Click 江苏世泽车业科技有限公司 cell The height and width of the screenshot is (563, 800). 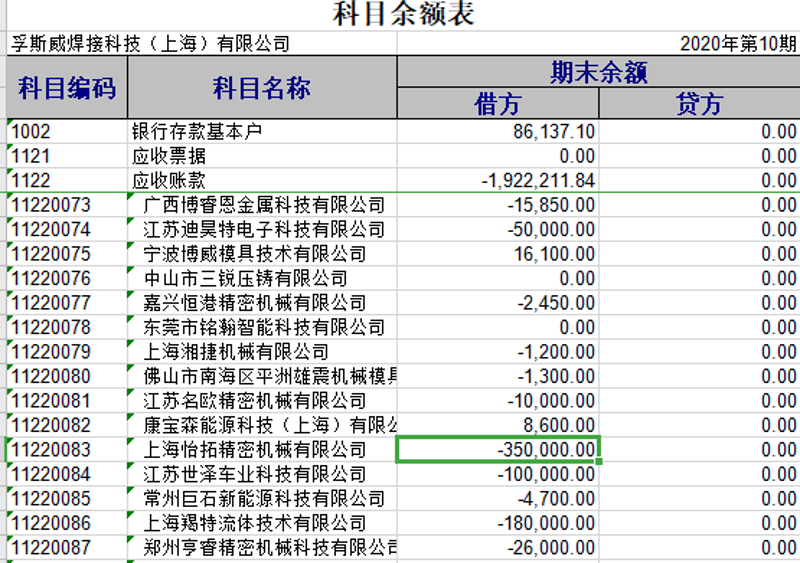pos(262,475)
